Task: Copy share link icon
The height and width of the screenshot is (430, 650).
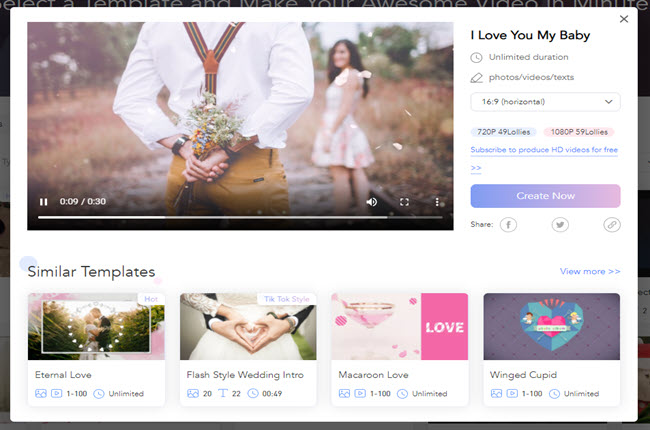Action: click(612, 225)
